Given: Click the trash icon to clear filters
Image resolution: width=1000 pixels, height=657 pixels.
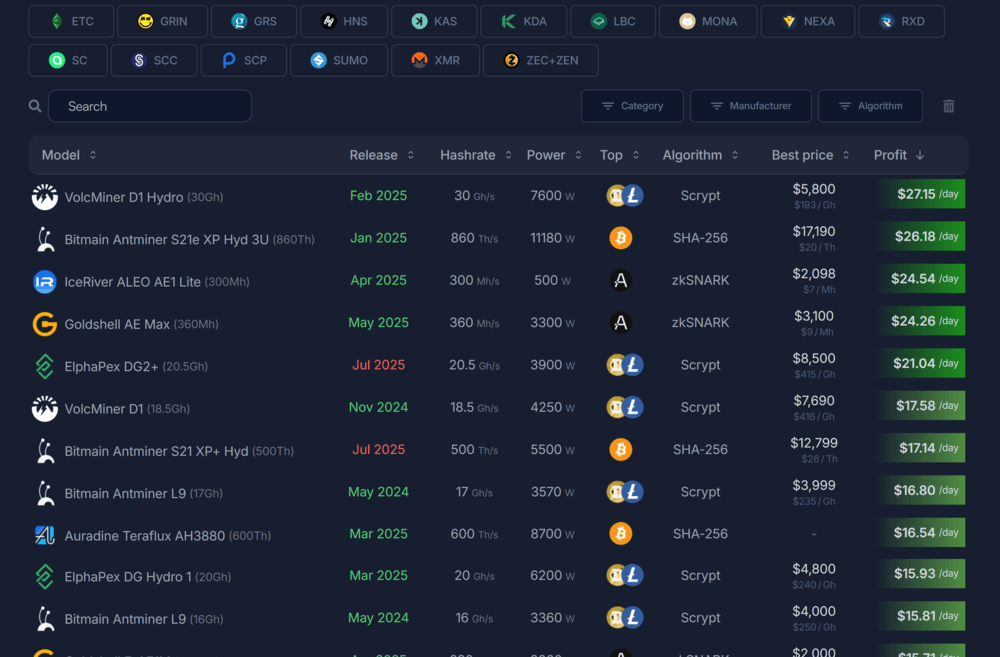Looking at the screenshot, I should 949,106.
